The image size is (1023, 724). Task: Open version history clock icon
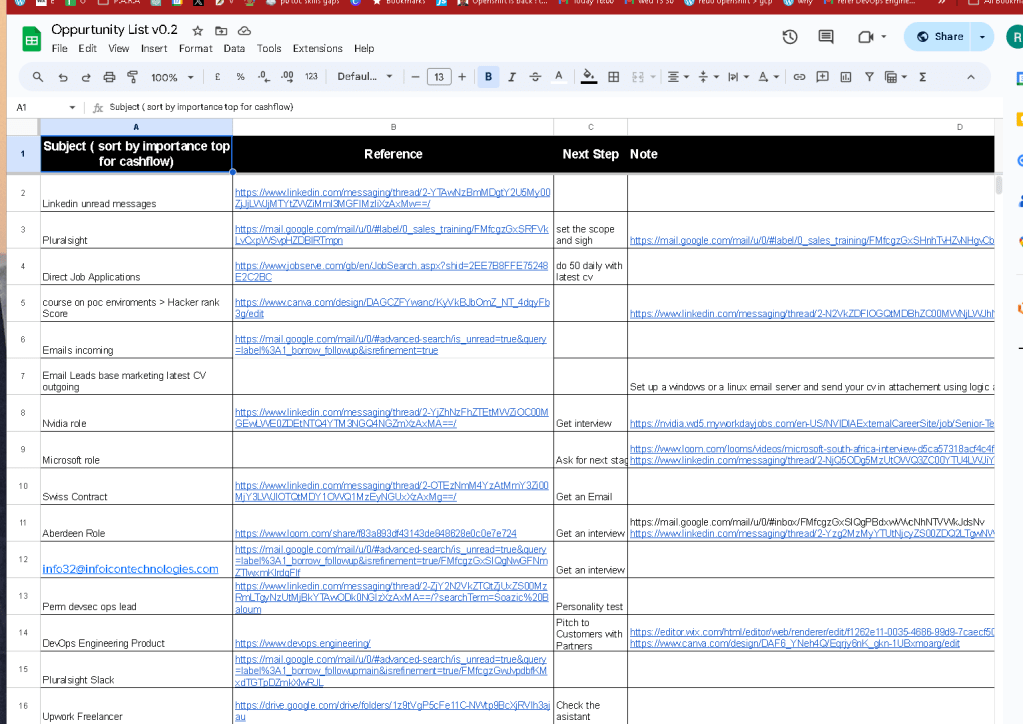789,37
